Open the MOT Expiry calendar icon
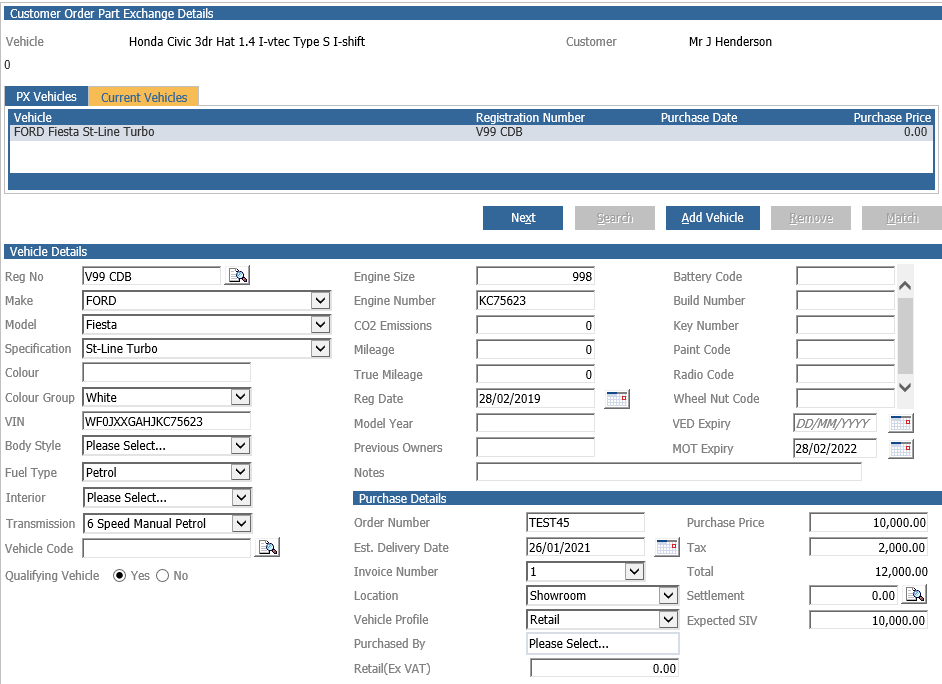Screen dimensions: 942x684 [901, 449]
